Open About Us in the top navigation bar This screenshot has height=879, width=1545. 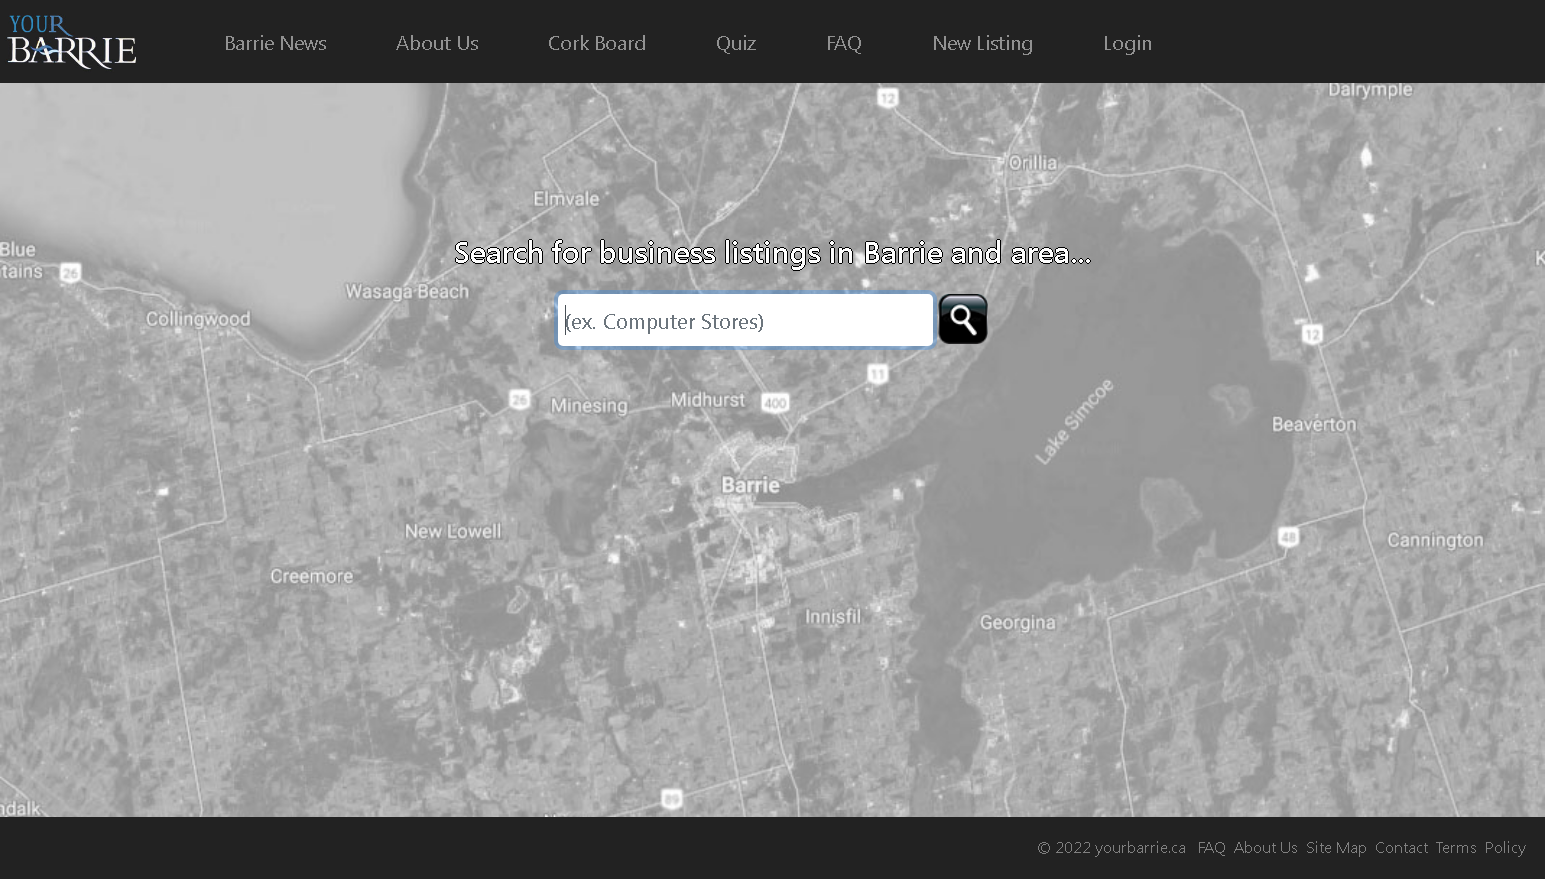437,43
